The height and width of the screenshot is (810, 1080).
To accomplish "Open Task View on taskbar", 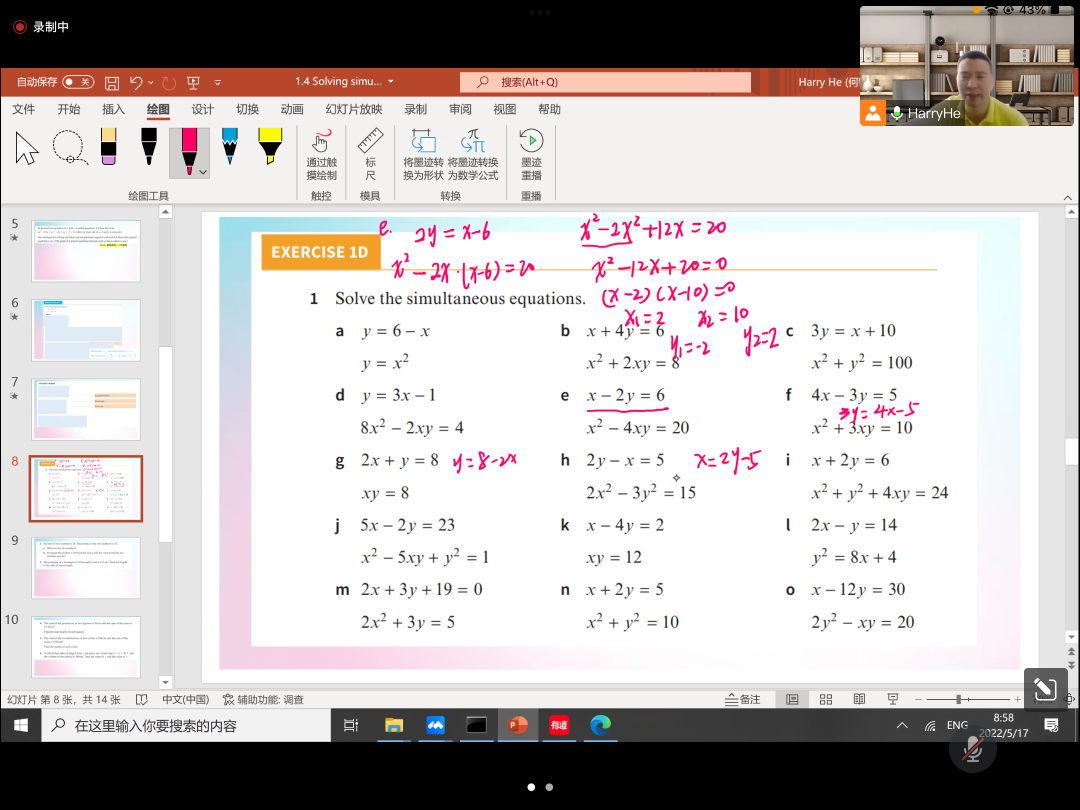I will [x=351, y=725].
